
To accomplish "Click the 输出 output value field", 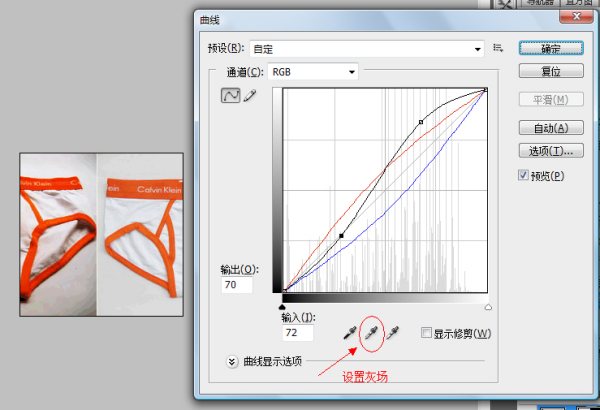I will tap(237, 285).
